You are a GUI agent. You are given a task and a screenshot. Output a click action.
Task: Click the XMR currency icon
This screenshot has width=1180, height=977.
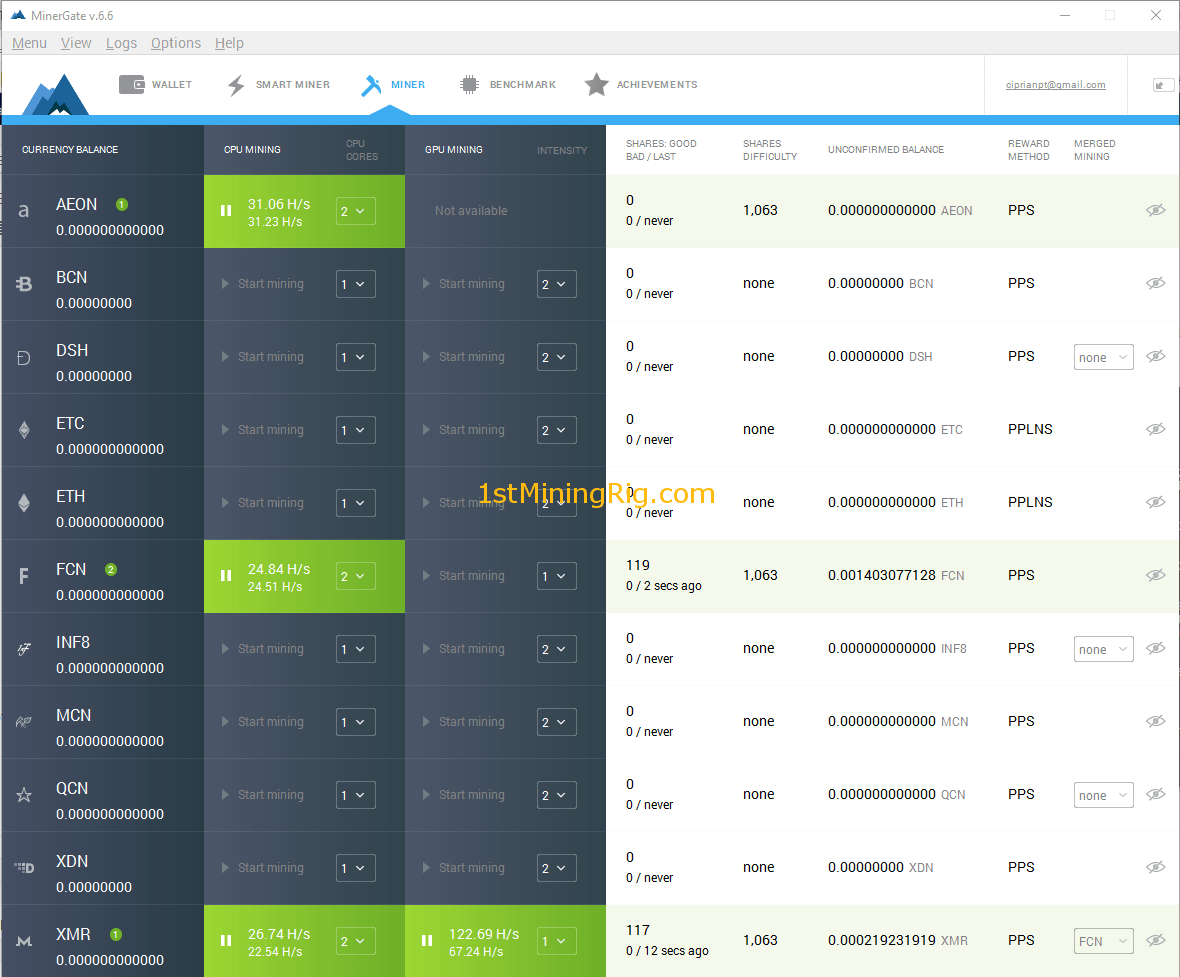pyautogui.click(x=24, y=941)
